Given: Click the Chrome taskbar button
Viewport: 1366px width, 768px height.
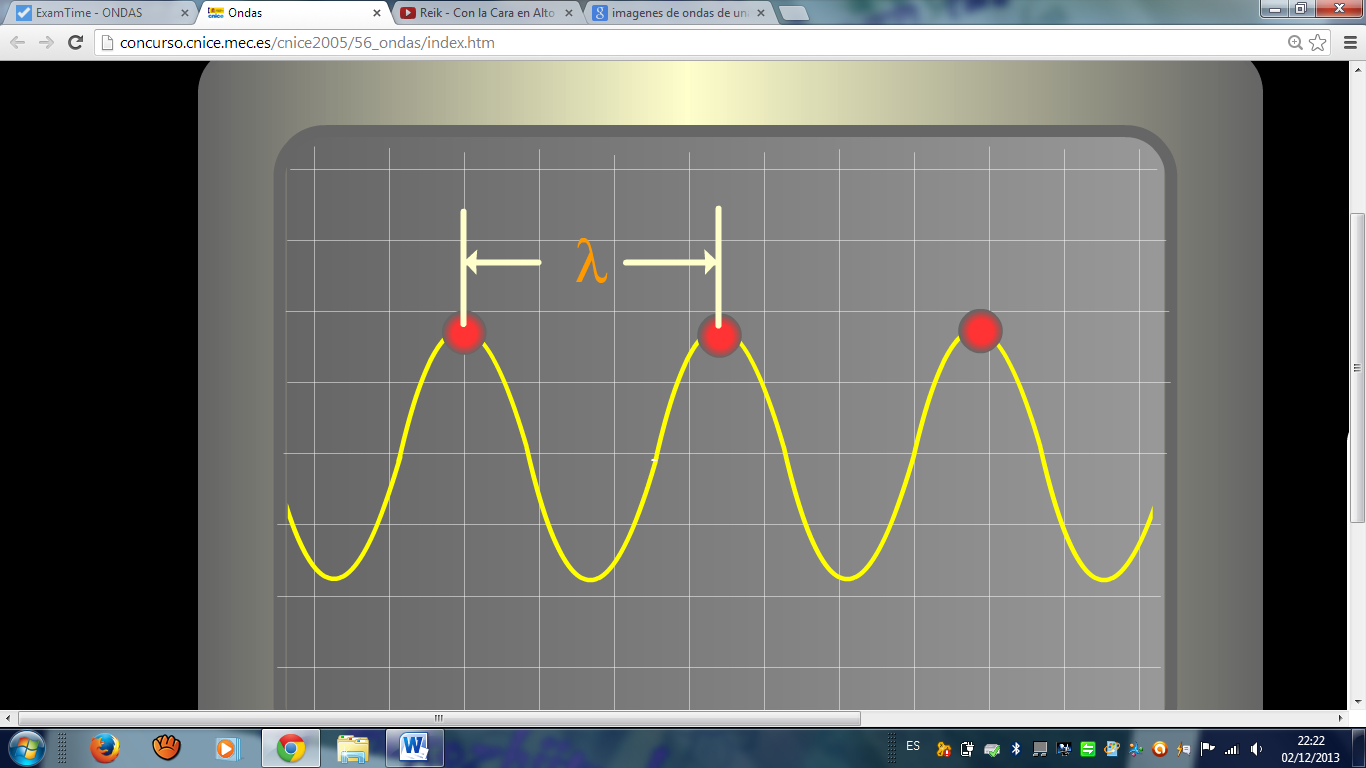Looking at the screenshot, I should (291, 748).
